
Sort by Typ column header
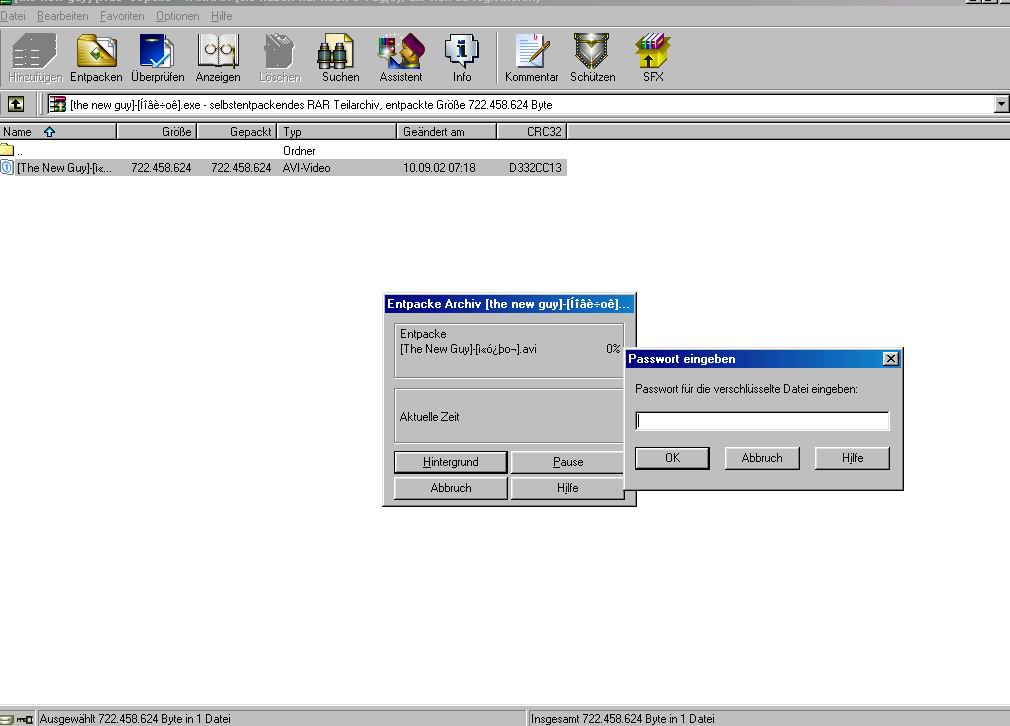(336, 131)
